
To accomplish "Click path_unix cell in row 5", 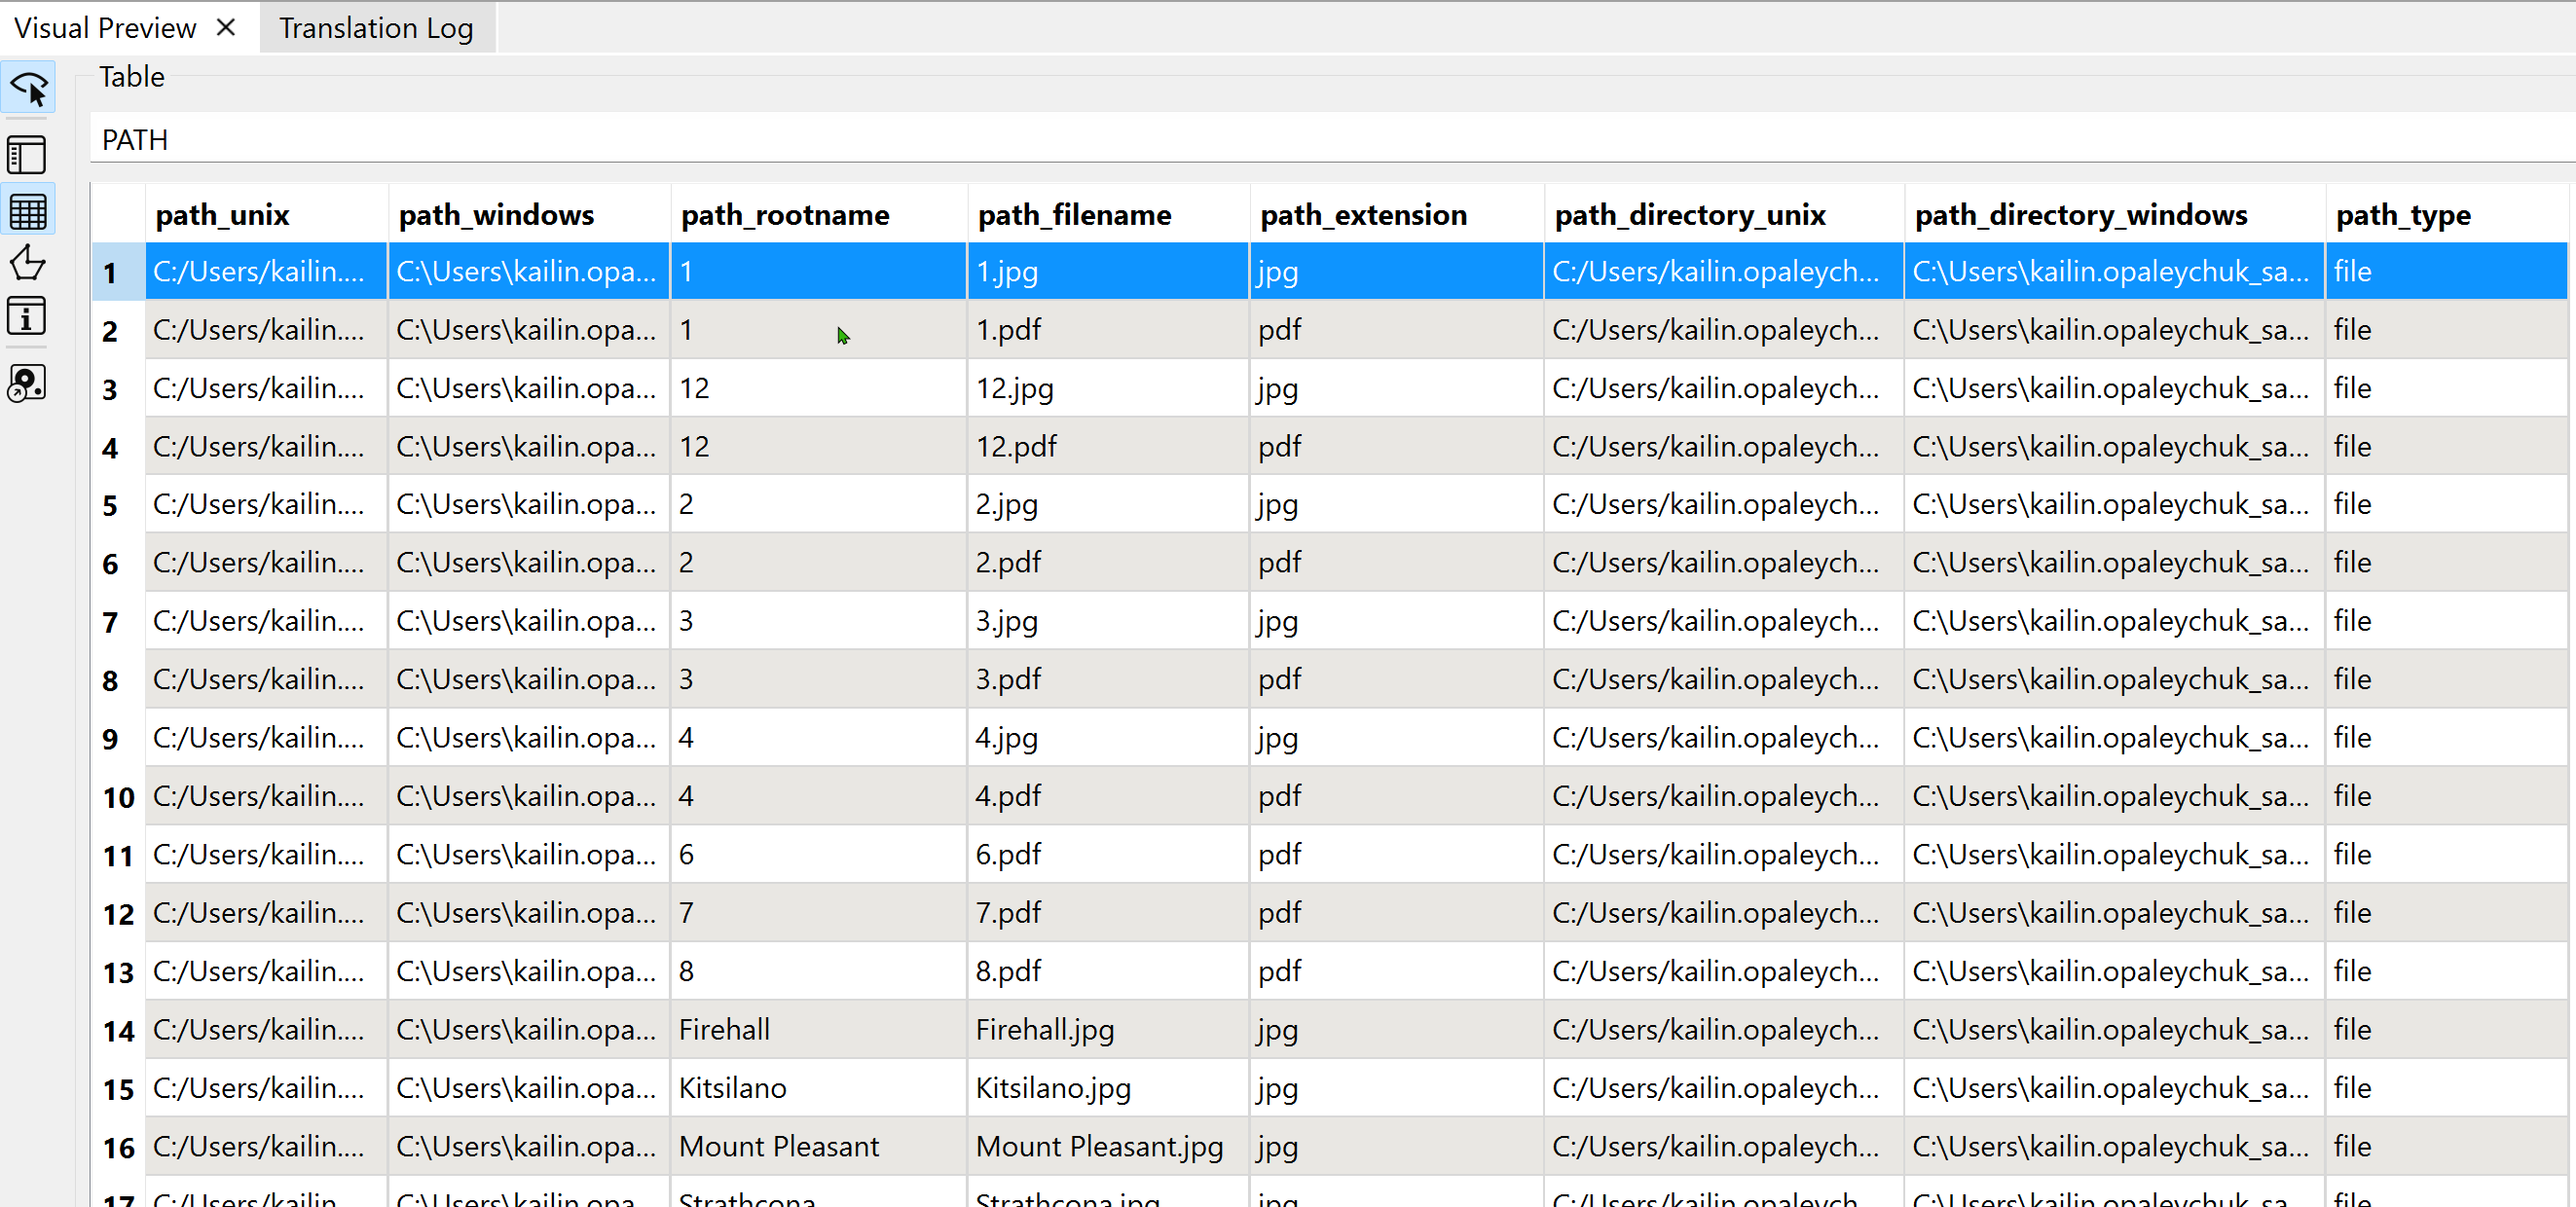I will coord(267,504).
